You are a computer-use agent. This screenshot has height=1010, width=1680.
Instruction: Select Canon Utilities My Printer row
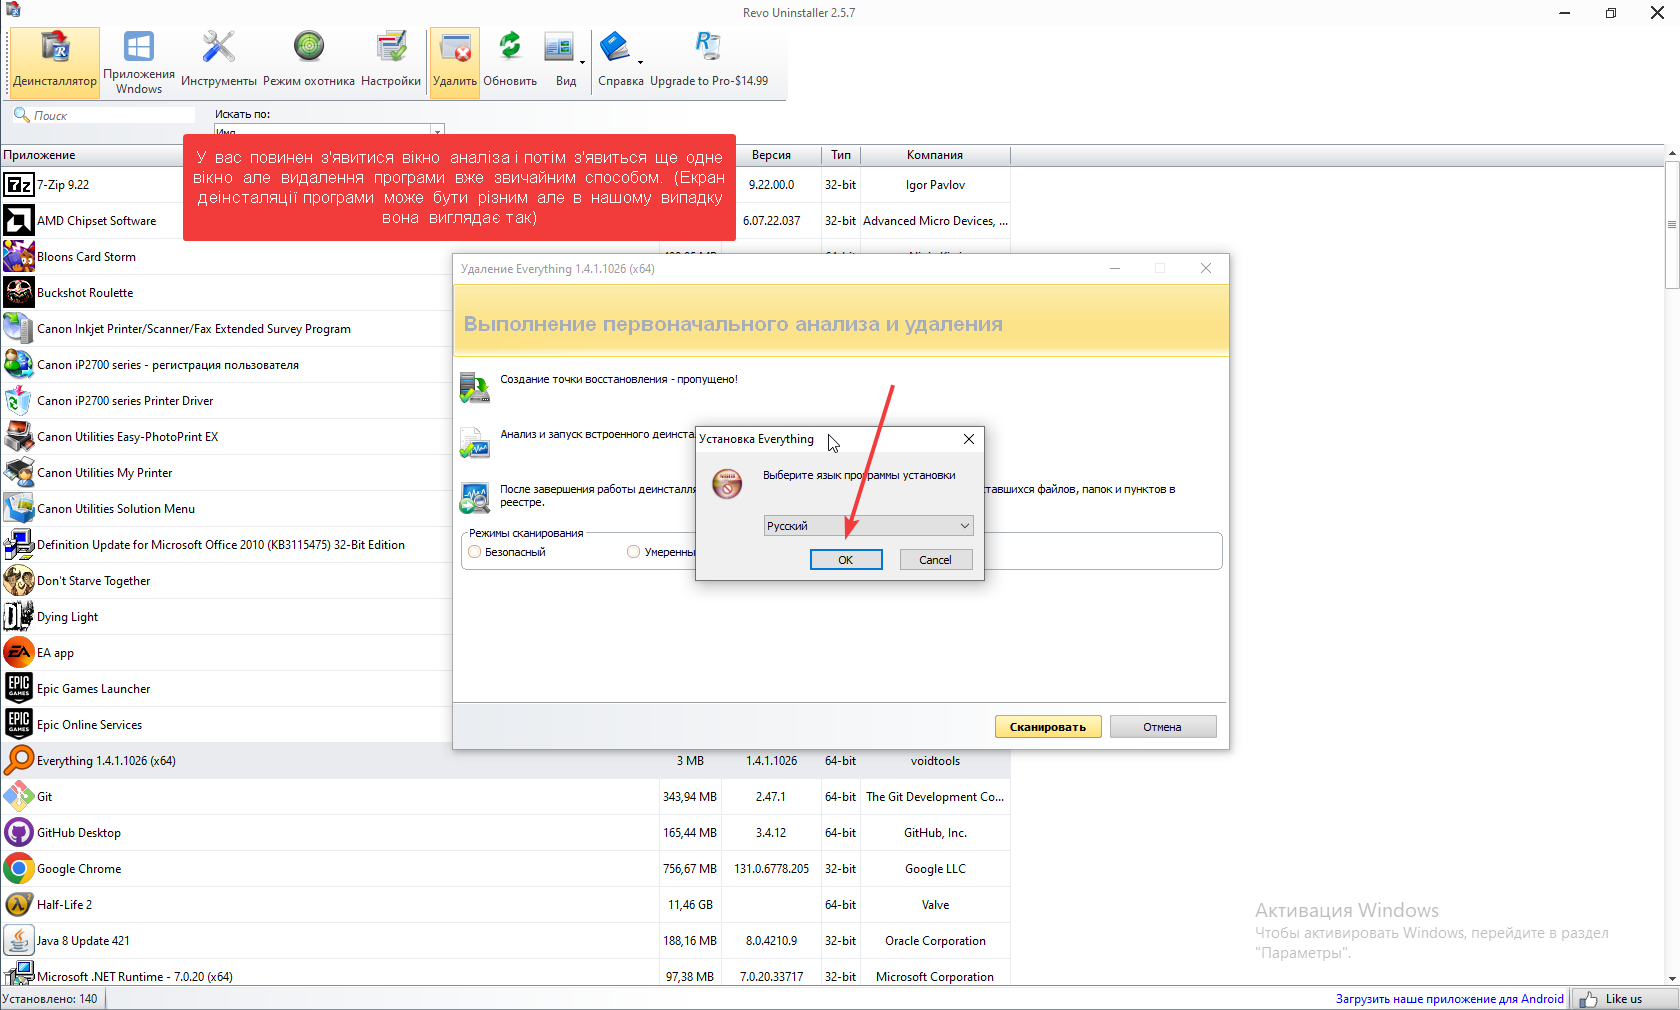(227, 473)
